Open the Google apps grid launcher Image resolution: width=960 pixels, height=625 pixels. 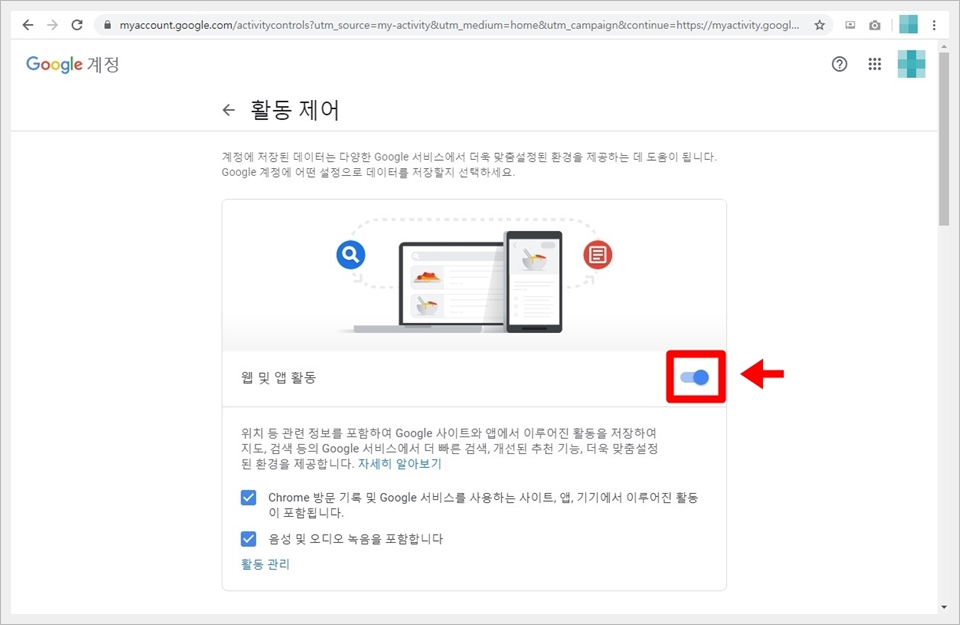tap(874, 64)
